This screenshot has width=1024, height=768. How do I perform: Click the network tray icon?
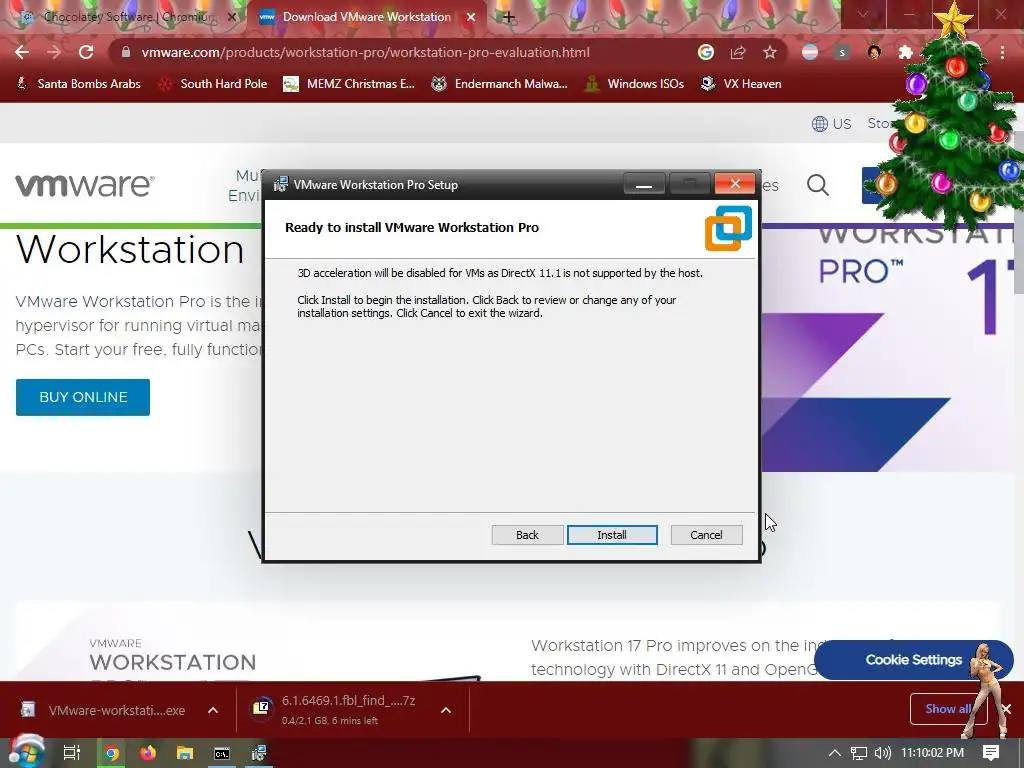point(859,753)
